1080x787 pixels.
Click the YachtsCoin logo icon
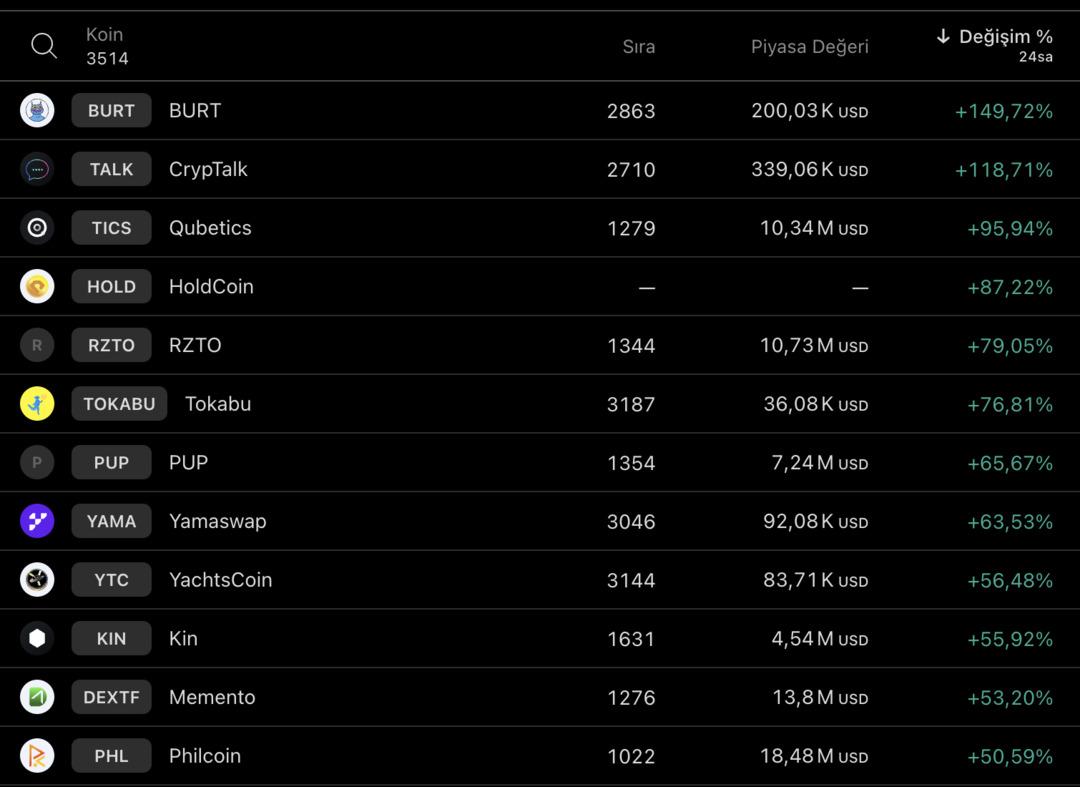(37, 580)
